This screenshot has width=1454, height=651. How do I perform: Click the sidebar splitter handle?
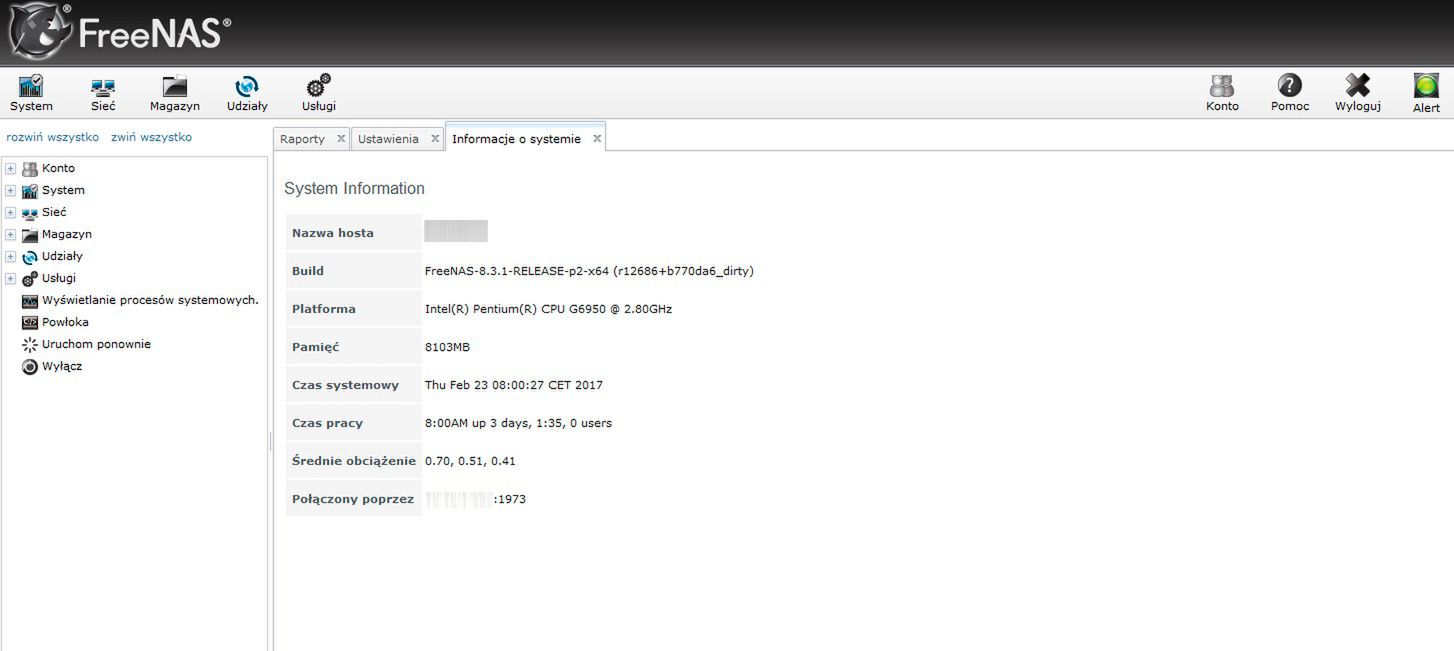tap(270, 441)
